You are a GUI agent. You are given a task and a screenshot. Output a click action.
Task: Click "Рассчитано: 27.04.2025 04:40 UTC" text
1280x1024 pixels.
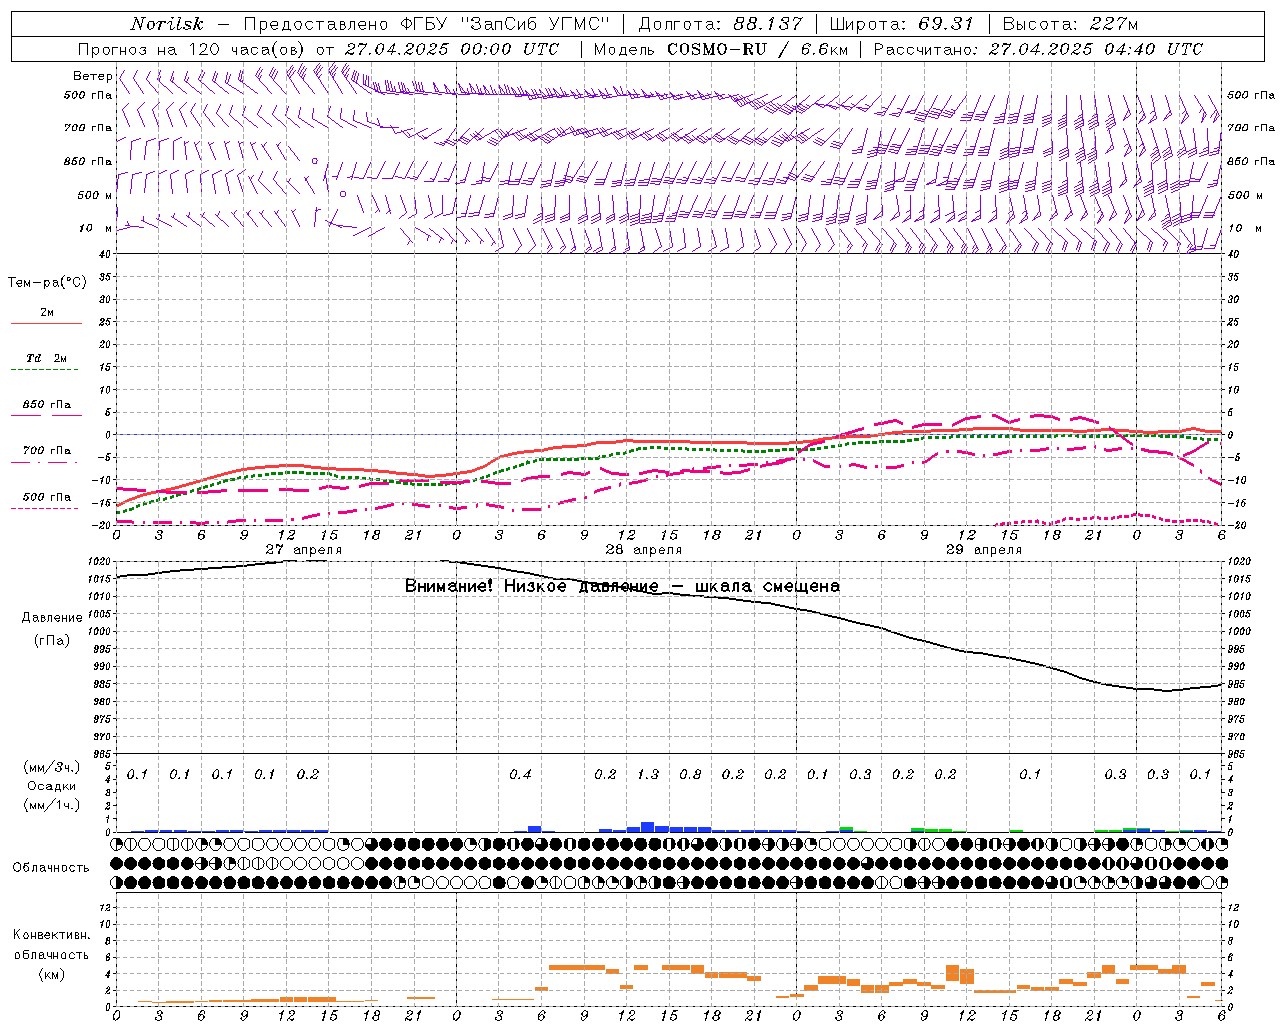click(1038, 49)
